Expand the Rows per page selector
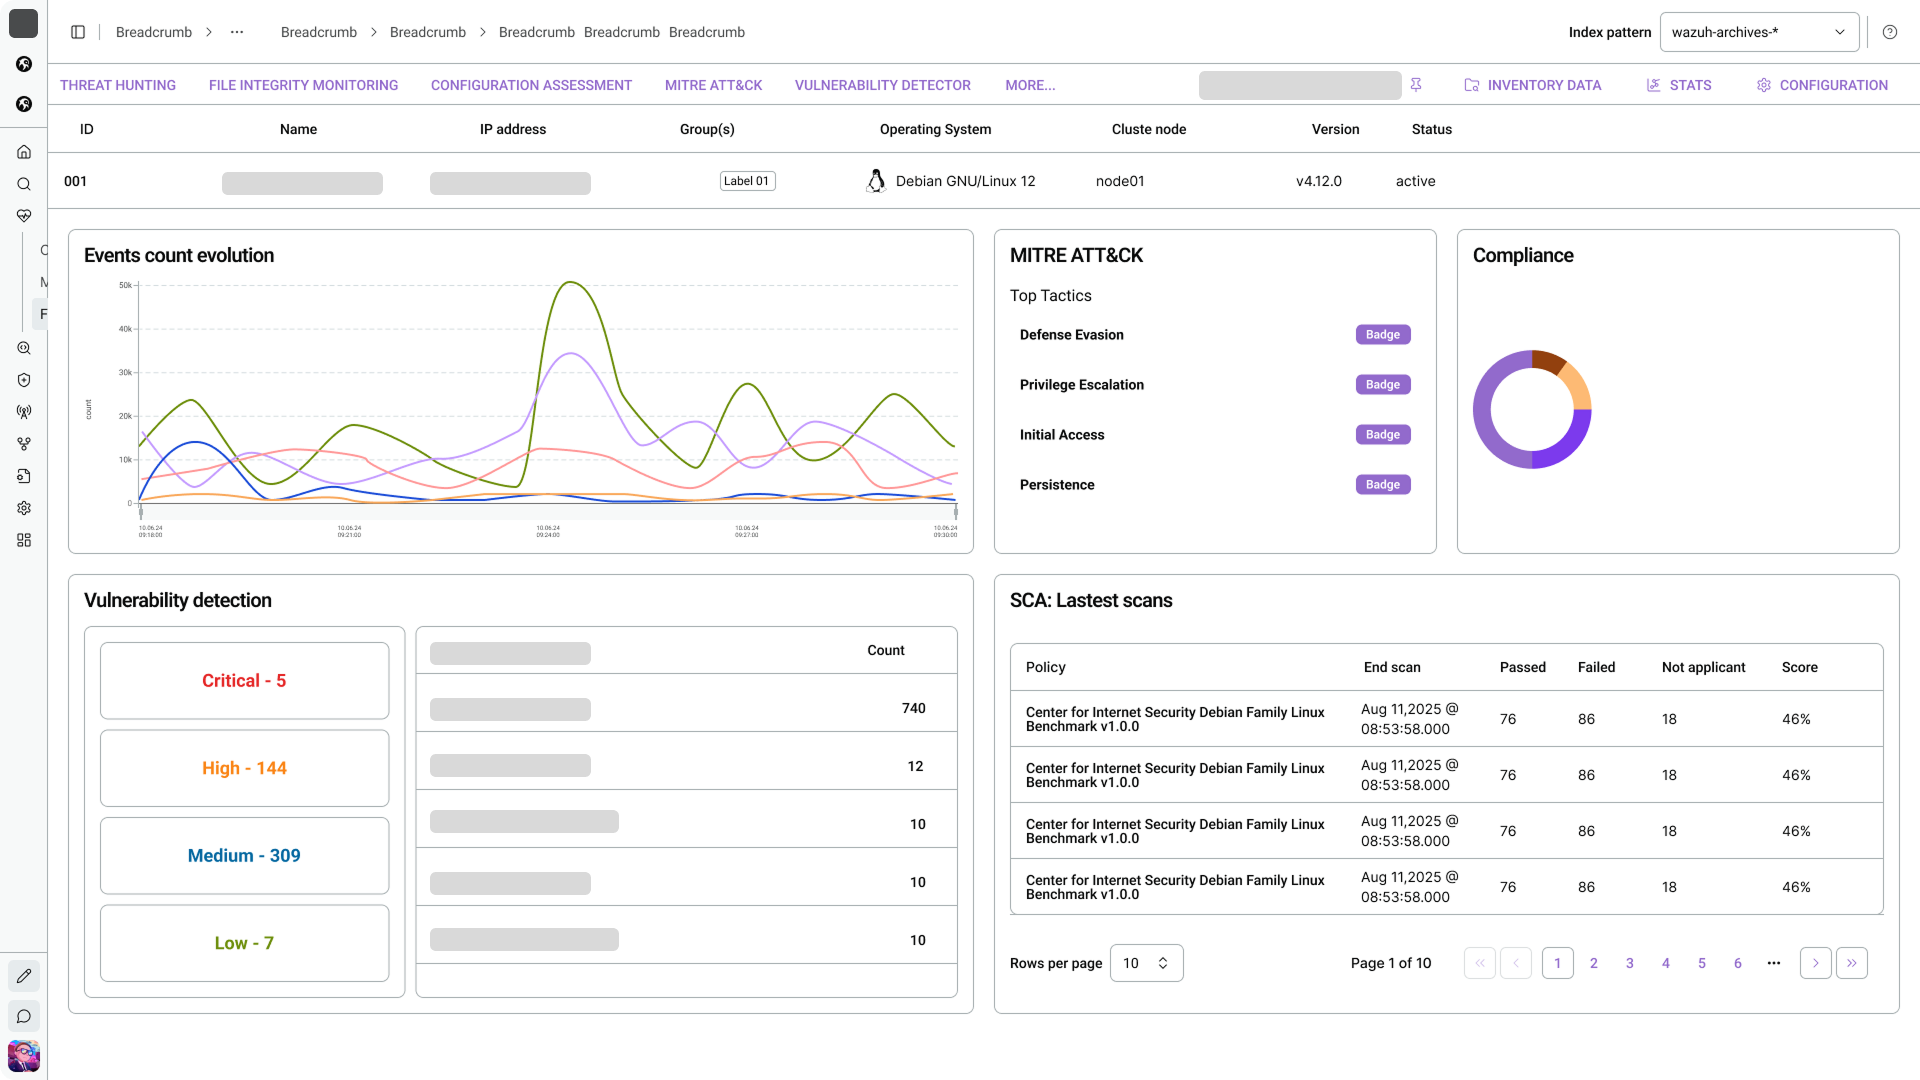The height and width of the screenshot is (1080, 1920). (x=1146, y=963)
